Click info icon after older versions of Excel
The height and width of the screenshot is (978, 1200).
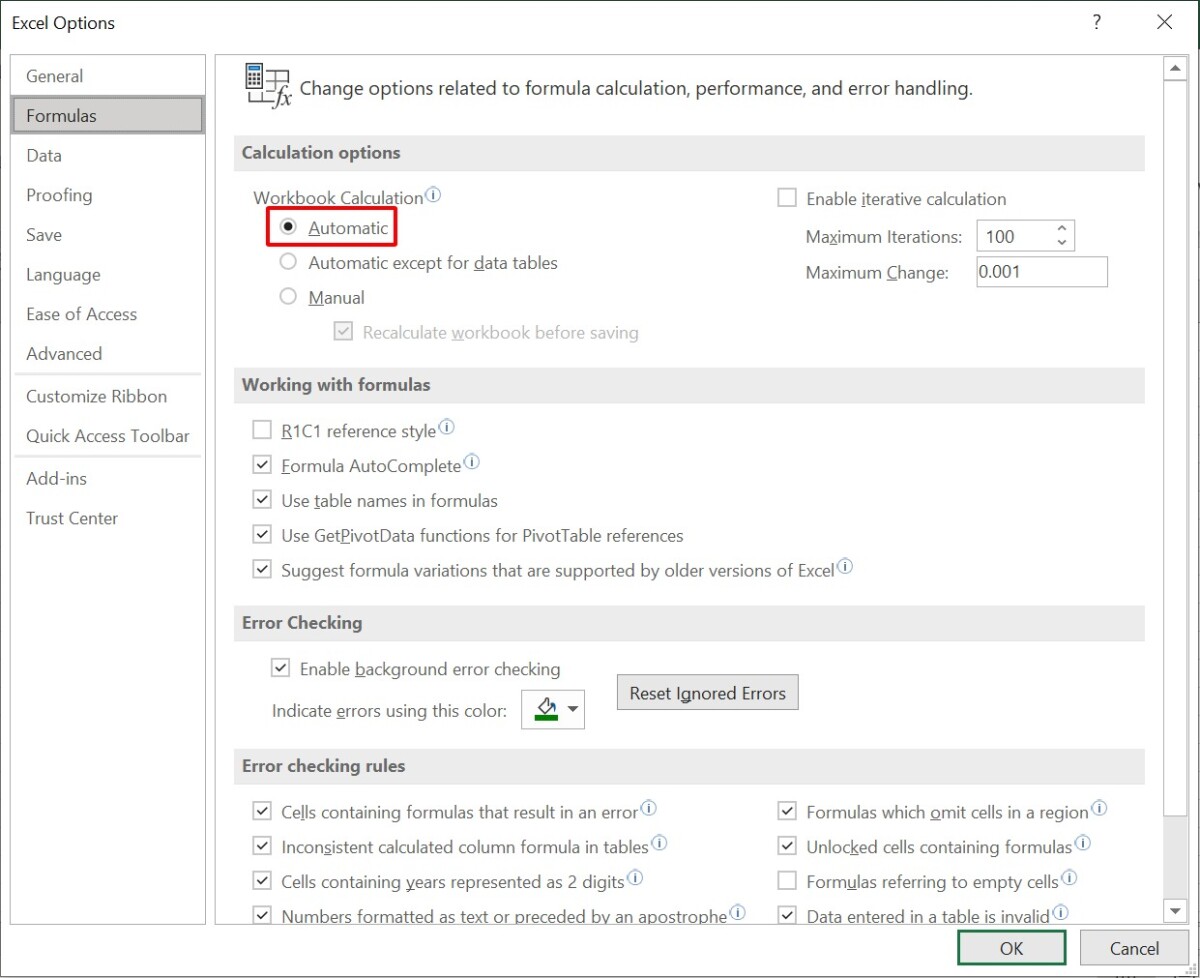tap(844, 567)
